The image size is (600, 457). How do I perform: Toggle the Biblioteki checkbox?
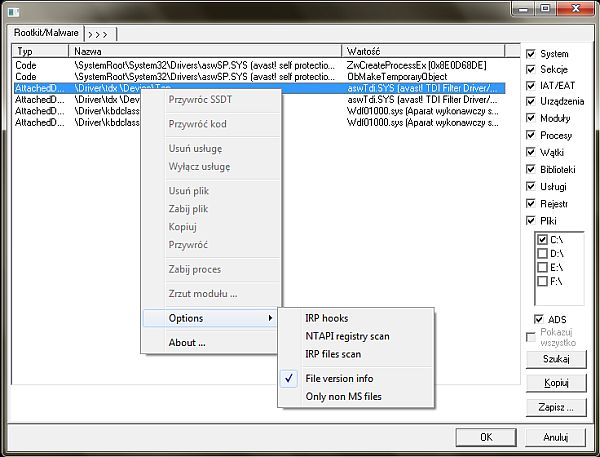[x=530, y=169]
